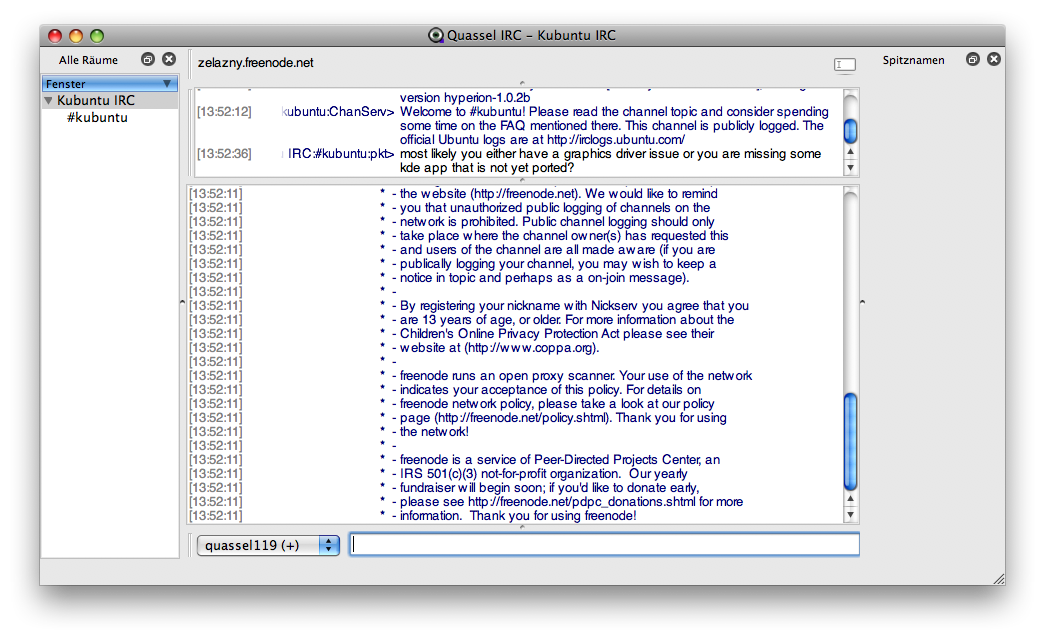Viewport: 1045px width, 640px height.
Task: Open the freenode policy.shtml link
Action: pyautogui.click(x=523, y=418)
